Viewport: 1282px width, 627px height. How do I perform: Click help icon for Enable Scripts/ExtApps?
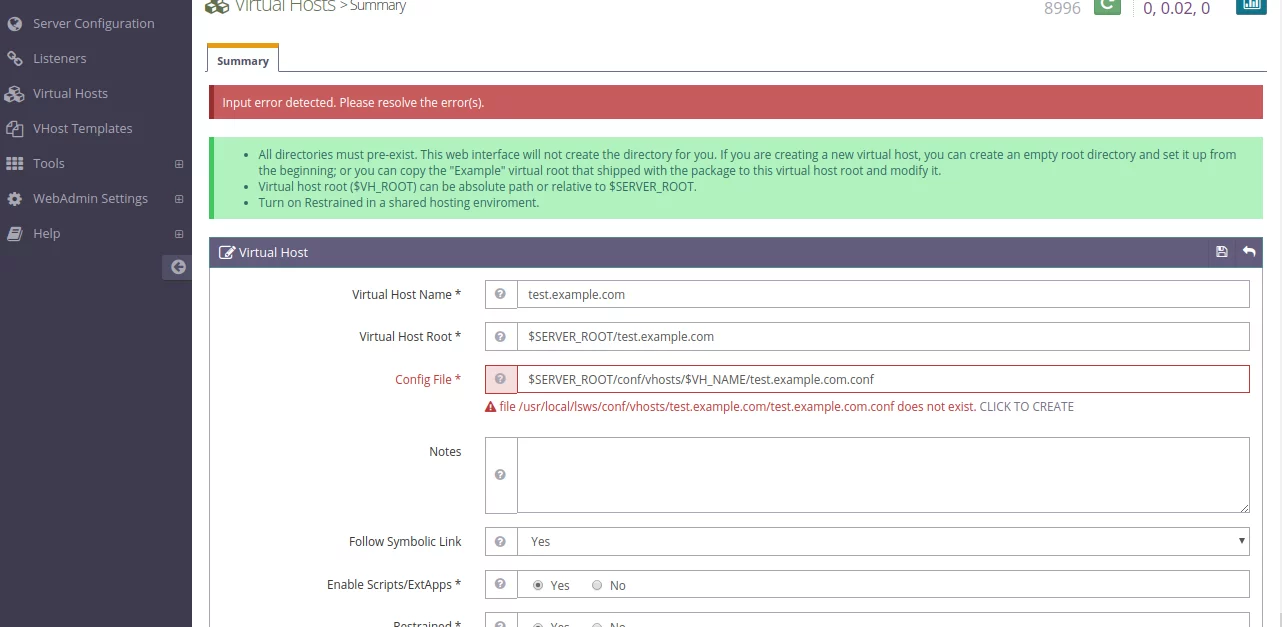[x=501, y=584]
